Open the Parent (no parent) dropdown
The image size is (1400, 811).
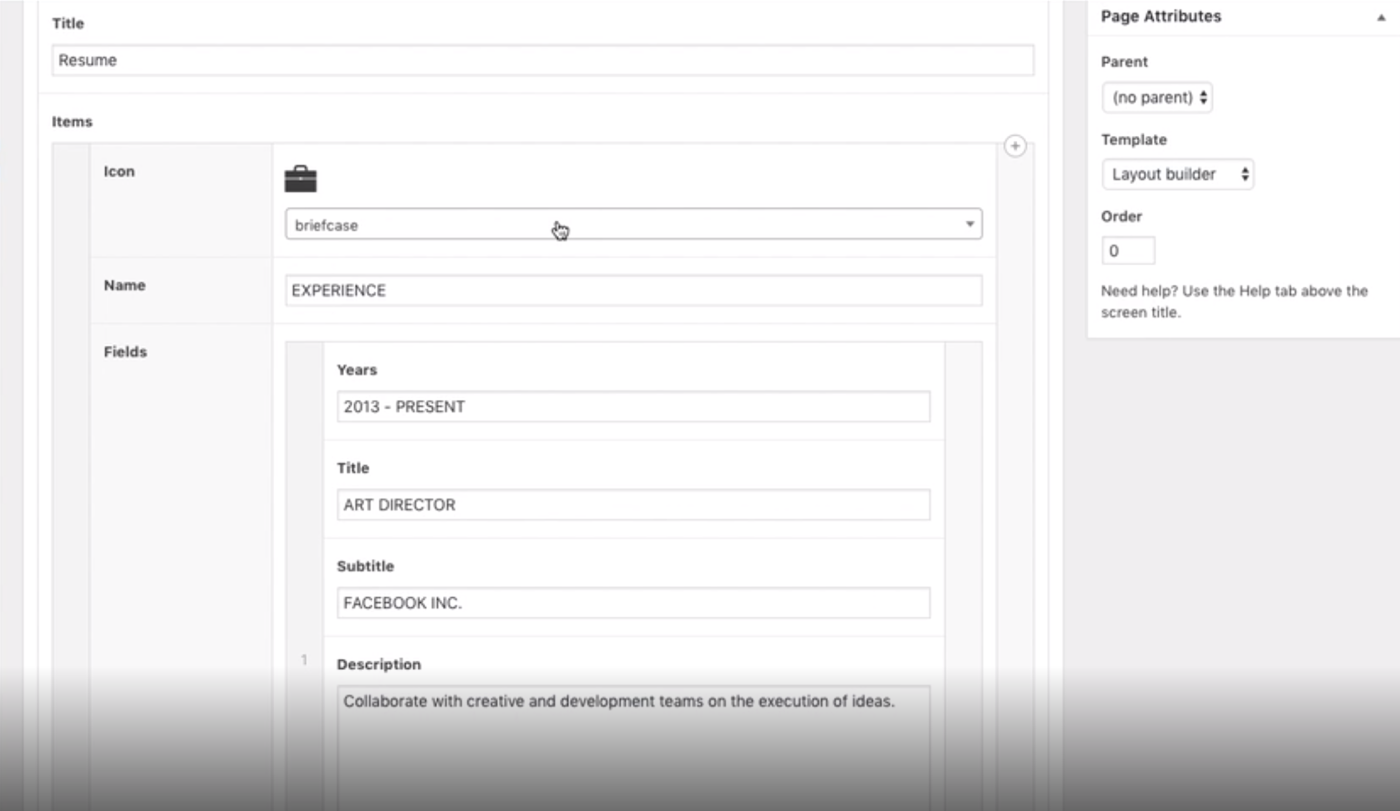(1157, 98)
